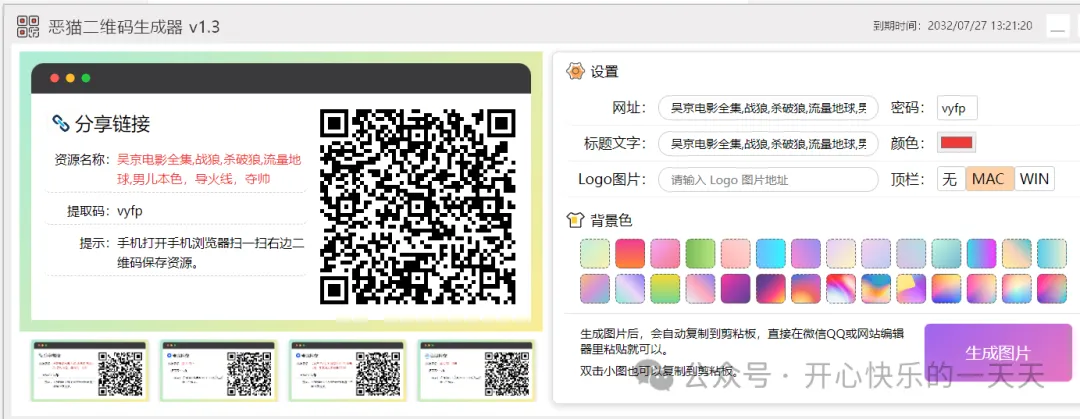Select the grey-lavender swatch, tenth in top row
The width and height of the screenshot is (1080, 419).
click(x=911, y=253)
